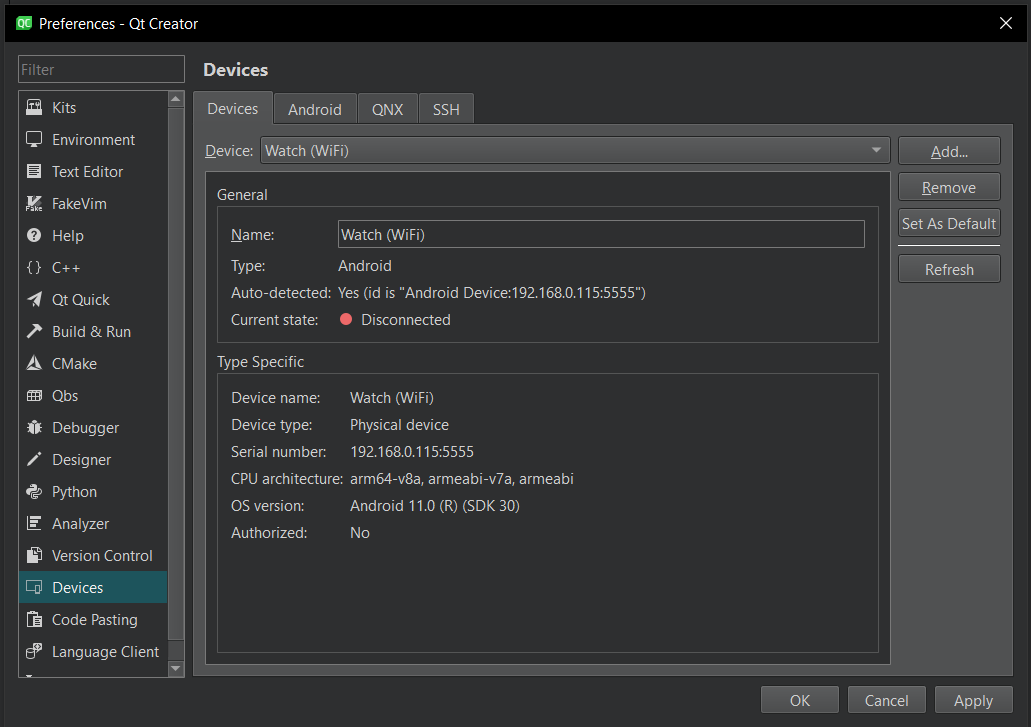Click the category list scrollbar thumb
Screen dimensions: 1031x727
pyautogui.click(x=176, y=374)
